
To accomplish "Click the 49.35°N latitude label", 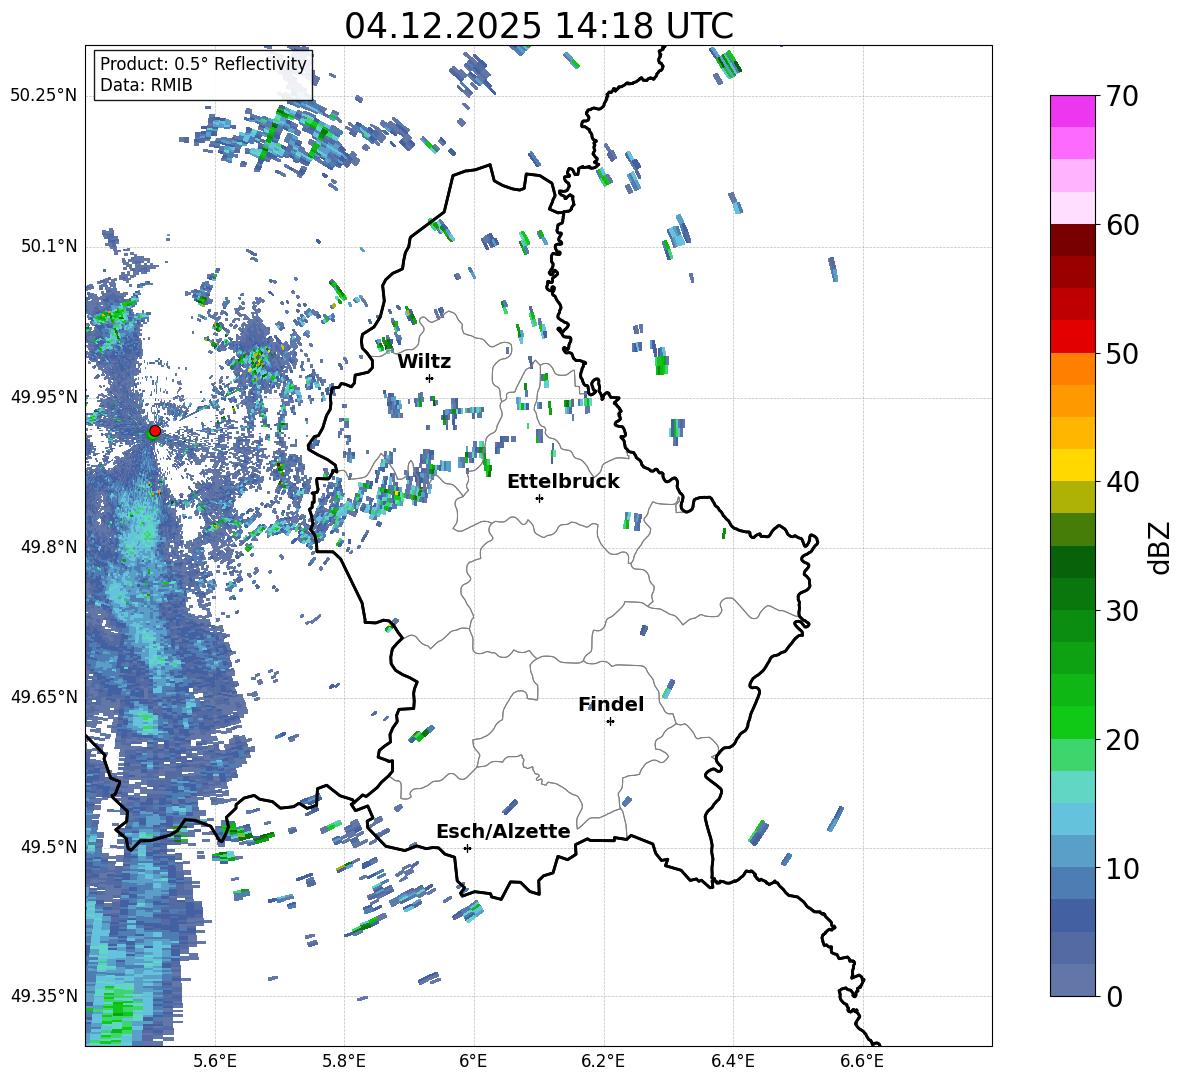I will point(44,996).
